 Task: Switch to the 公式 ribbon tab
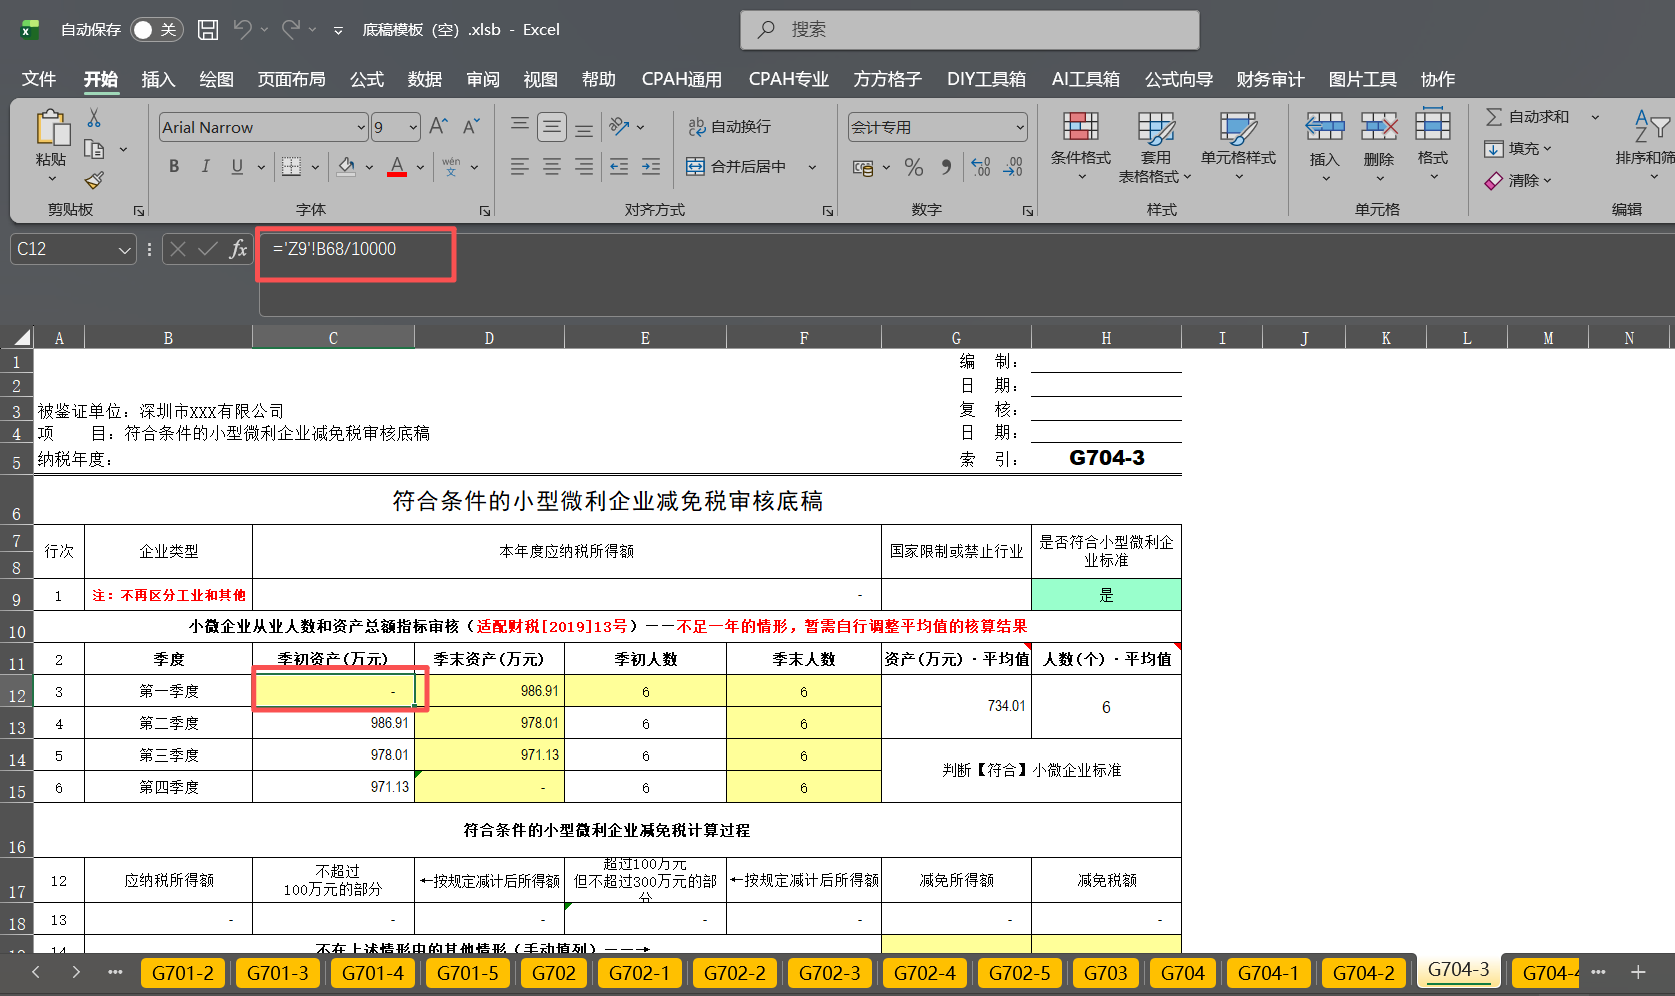tap(367, 79)
